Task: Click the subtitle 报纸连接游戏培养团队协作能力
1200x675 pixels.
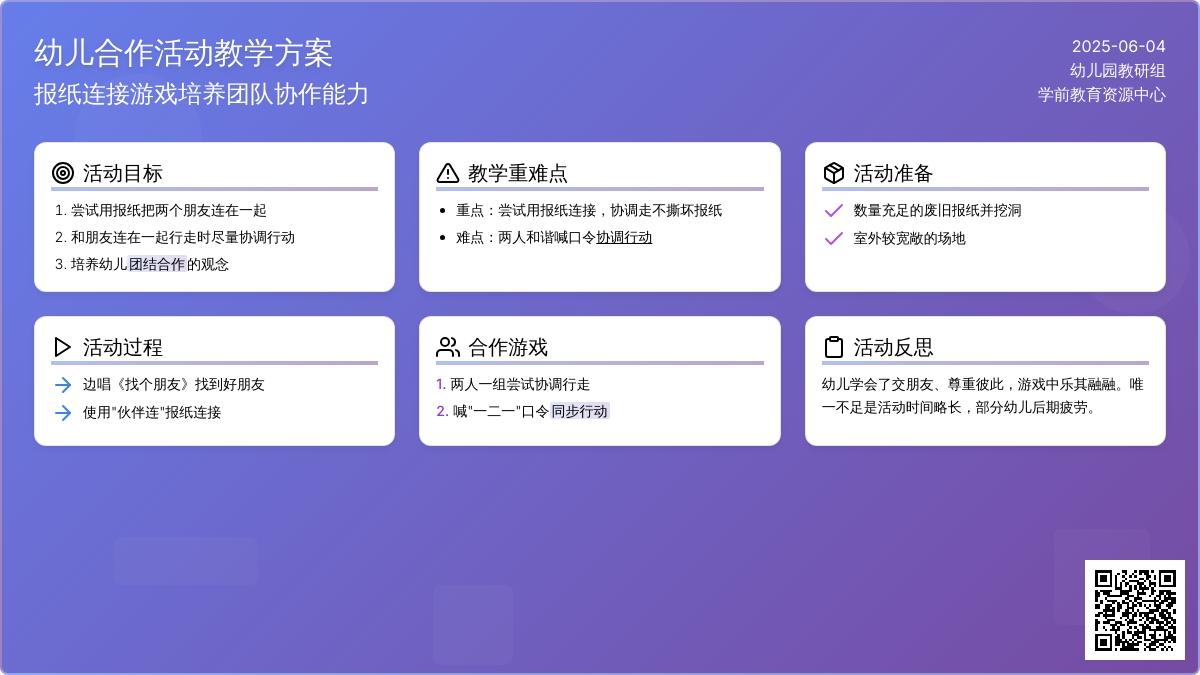Action: pyautogui.click(x=202, y=94)
